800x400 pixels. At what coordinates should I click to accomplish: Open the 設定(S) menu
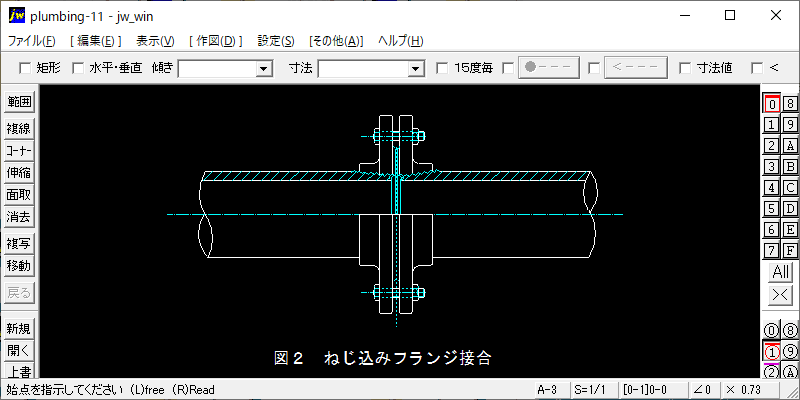[275, 41]
